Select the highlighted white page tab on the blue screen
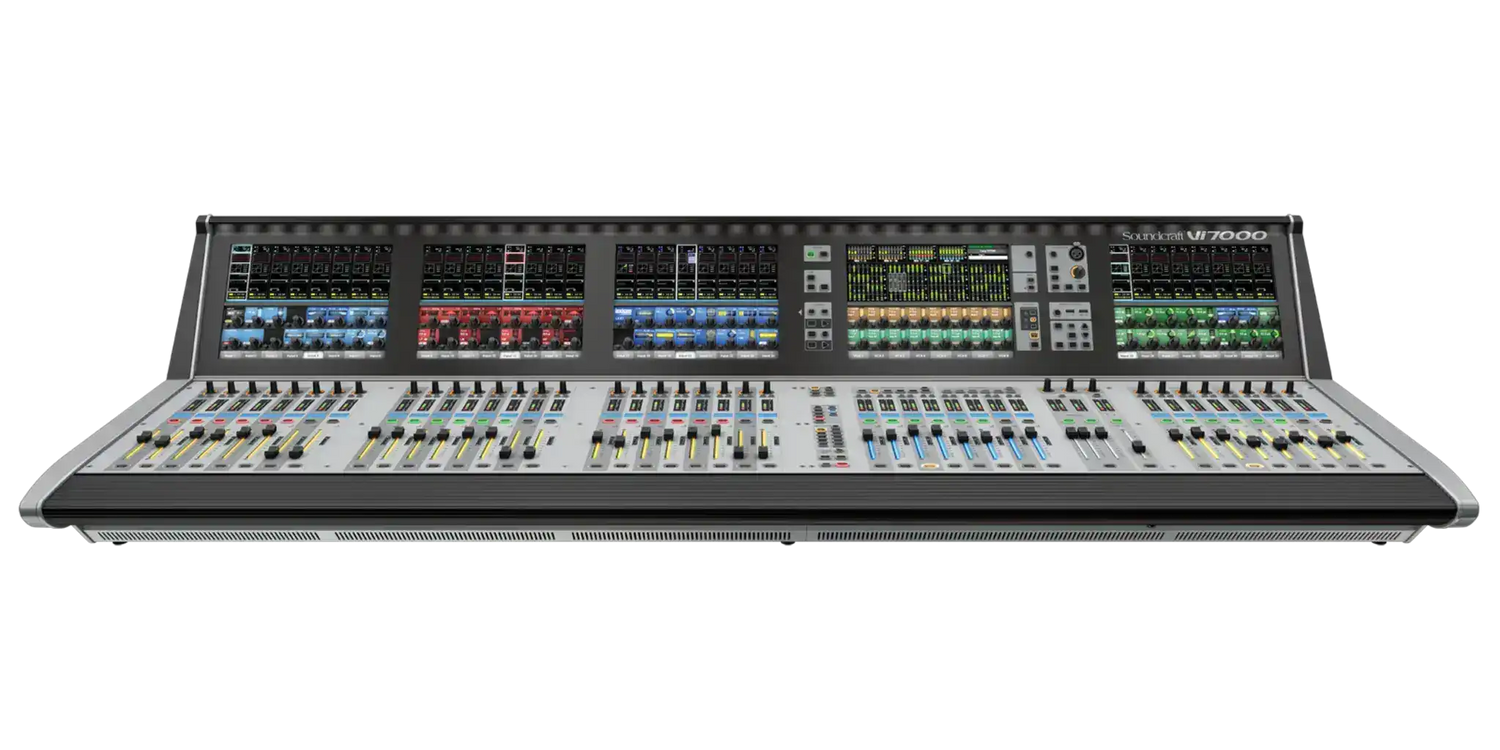The image size is (1500, 750). [x=686, y=355]
